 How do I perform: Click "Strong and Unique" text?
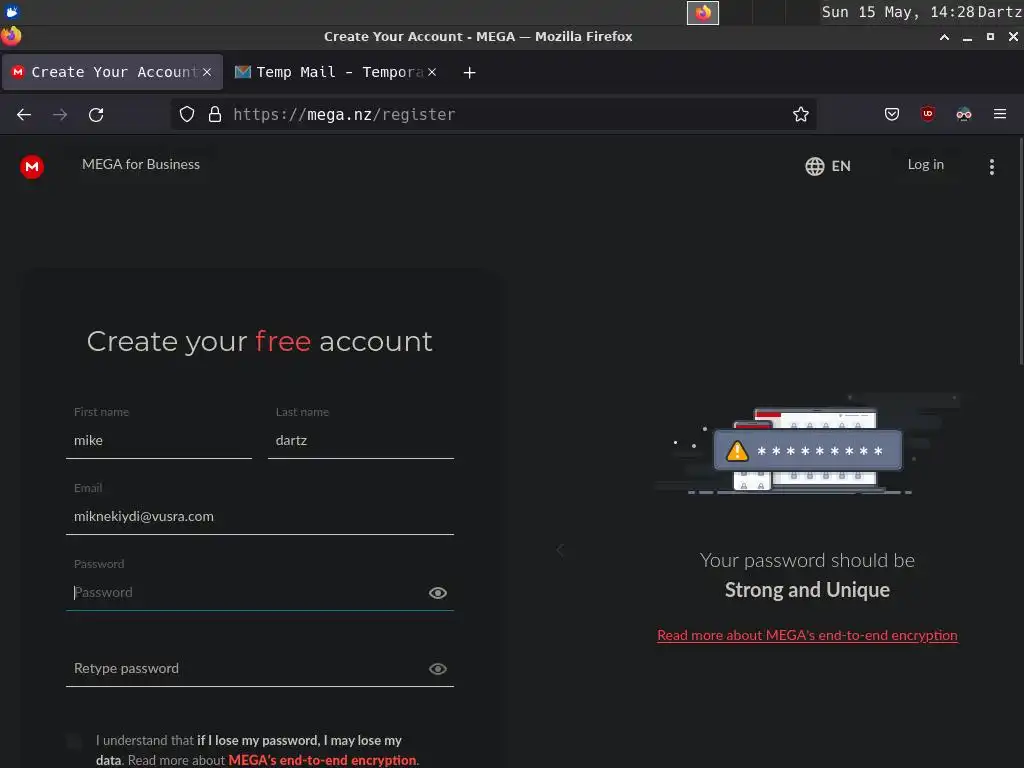807,590
